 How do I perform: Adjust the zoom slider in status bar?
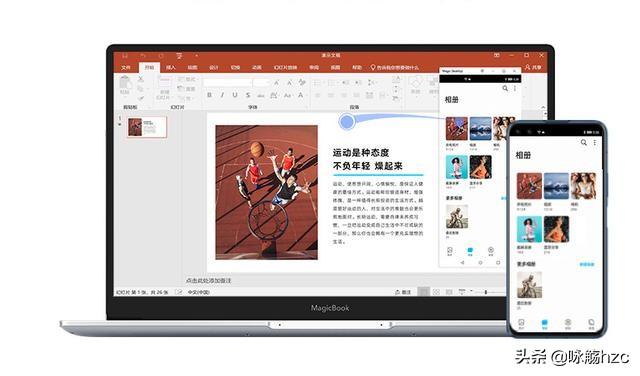point(486,292)
